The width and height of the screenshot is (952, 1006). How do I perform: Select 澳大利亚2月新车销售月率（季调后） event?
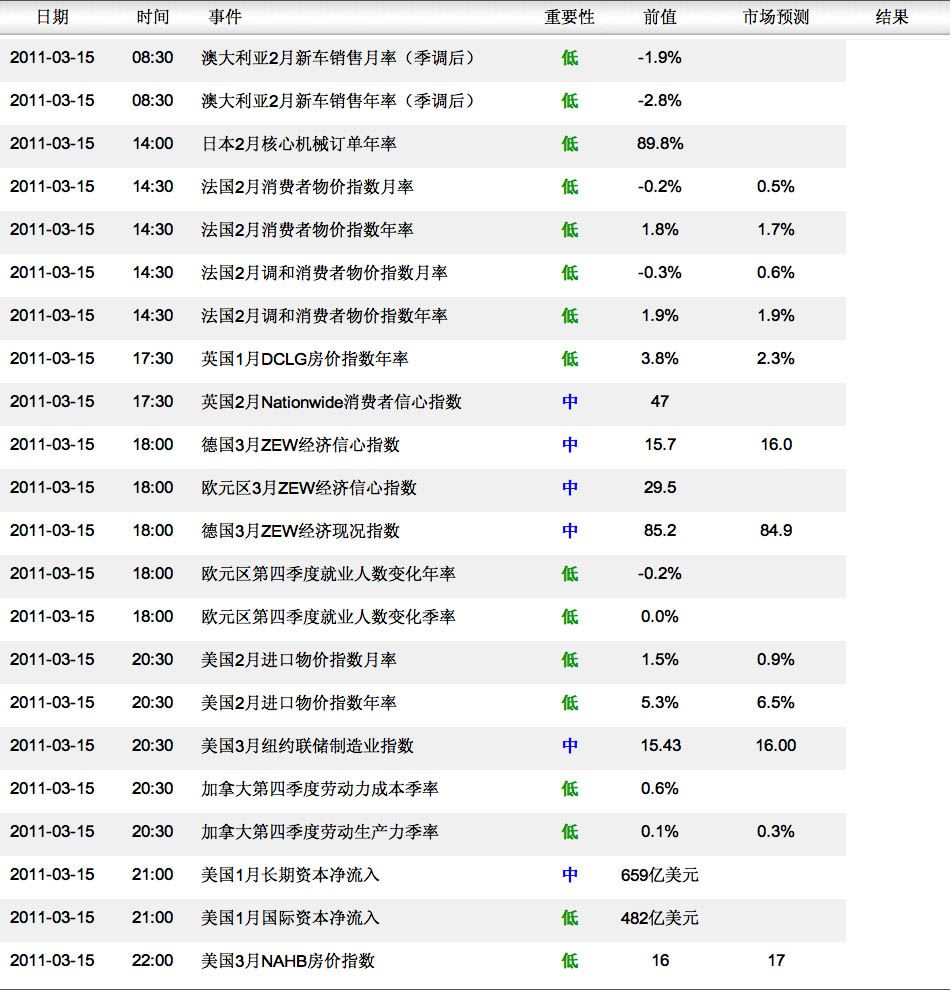[x=341, y=58]
